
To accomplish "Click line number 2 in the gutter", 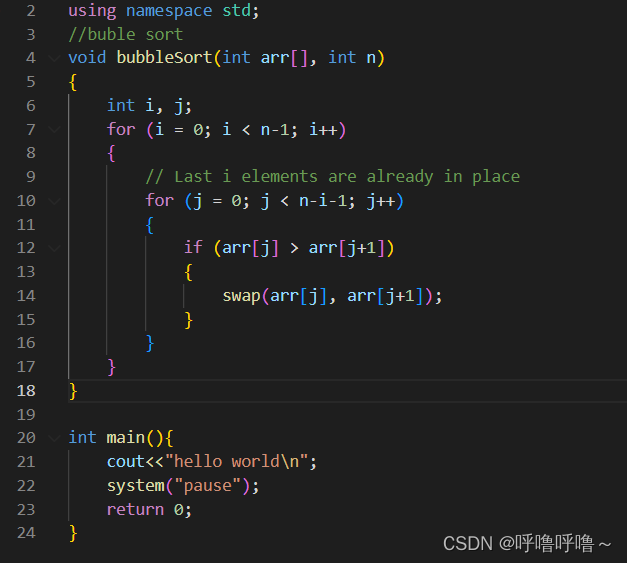I will (31, 11).
